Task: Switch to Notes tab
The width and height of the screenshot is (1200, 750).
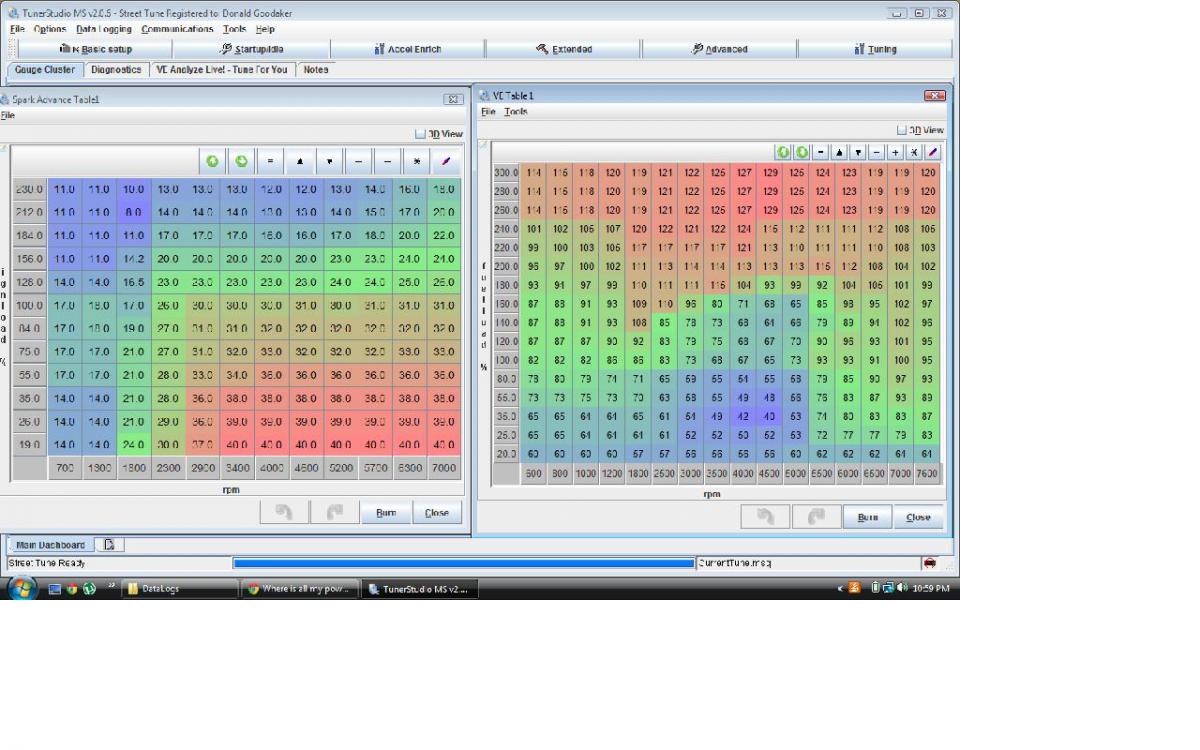Action: (316, 70)
